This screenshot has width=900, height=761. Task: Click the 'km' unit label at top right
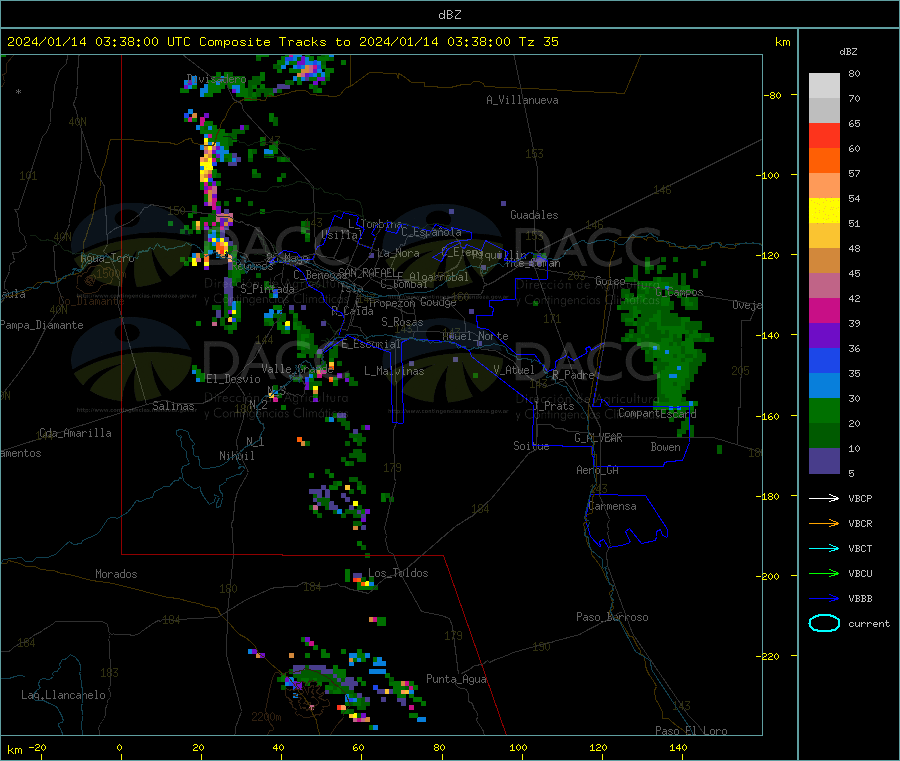[x=783, y=42]
